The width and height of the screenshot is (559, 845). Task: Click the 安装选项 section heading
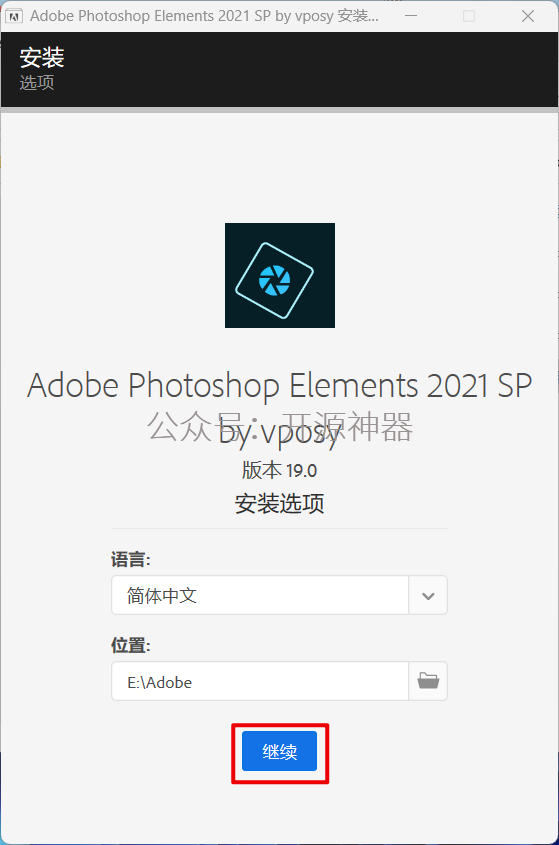[x=279, y=504]
